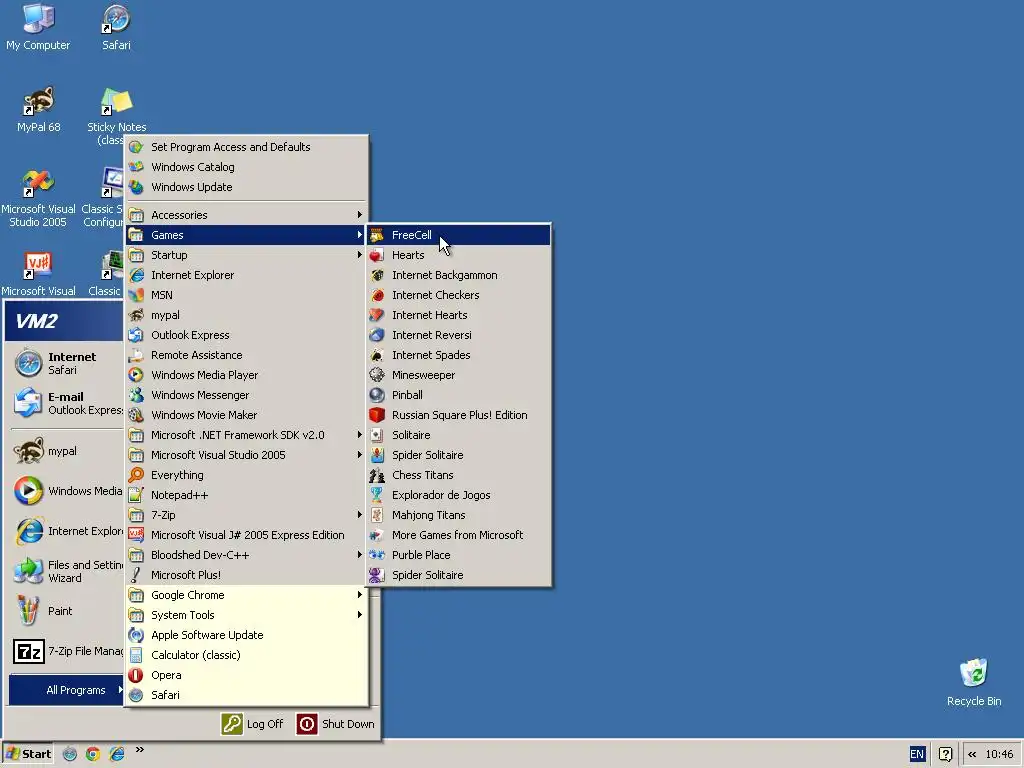This screenshot has height=768, width=1024.
Task: Open Mahjong Titans
Action: [459, 515]
